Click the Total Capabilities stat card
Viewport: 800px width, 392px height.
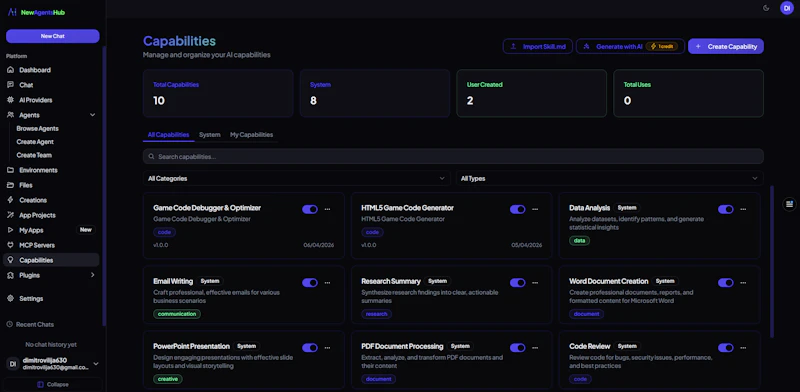click(218, 93)
